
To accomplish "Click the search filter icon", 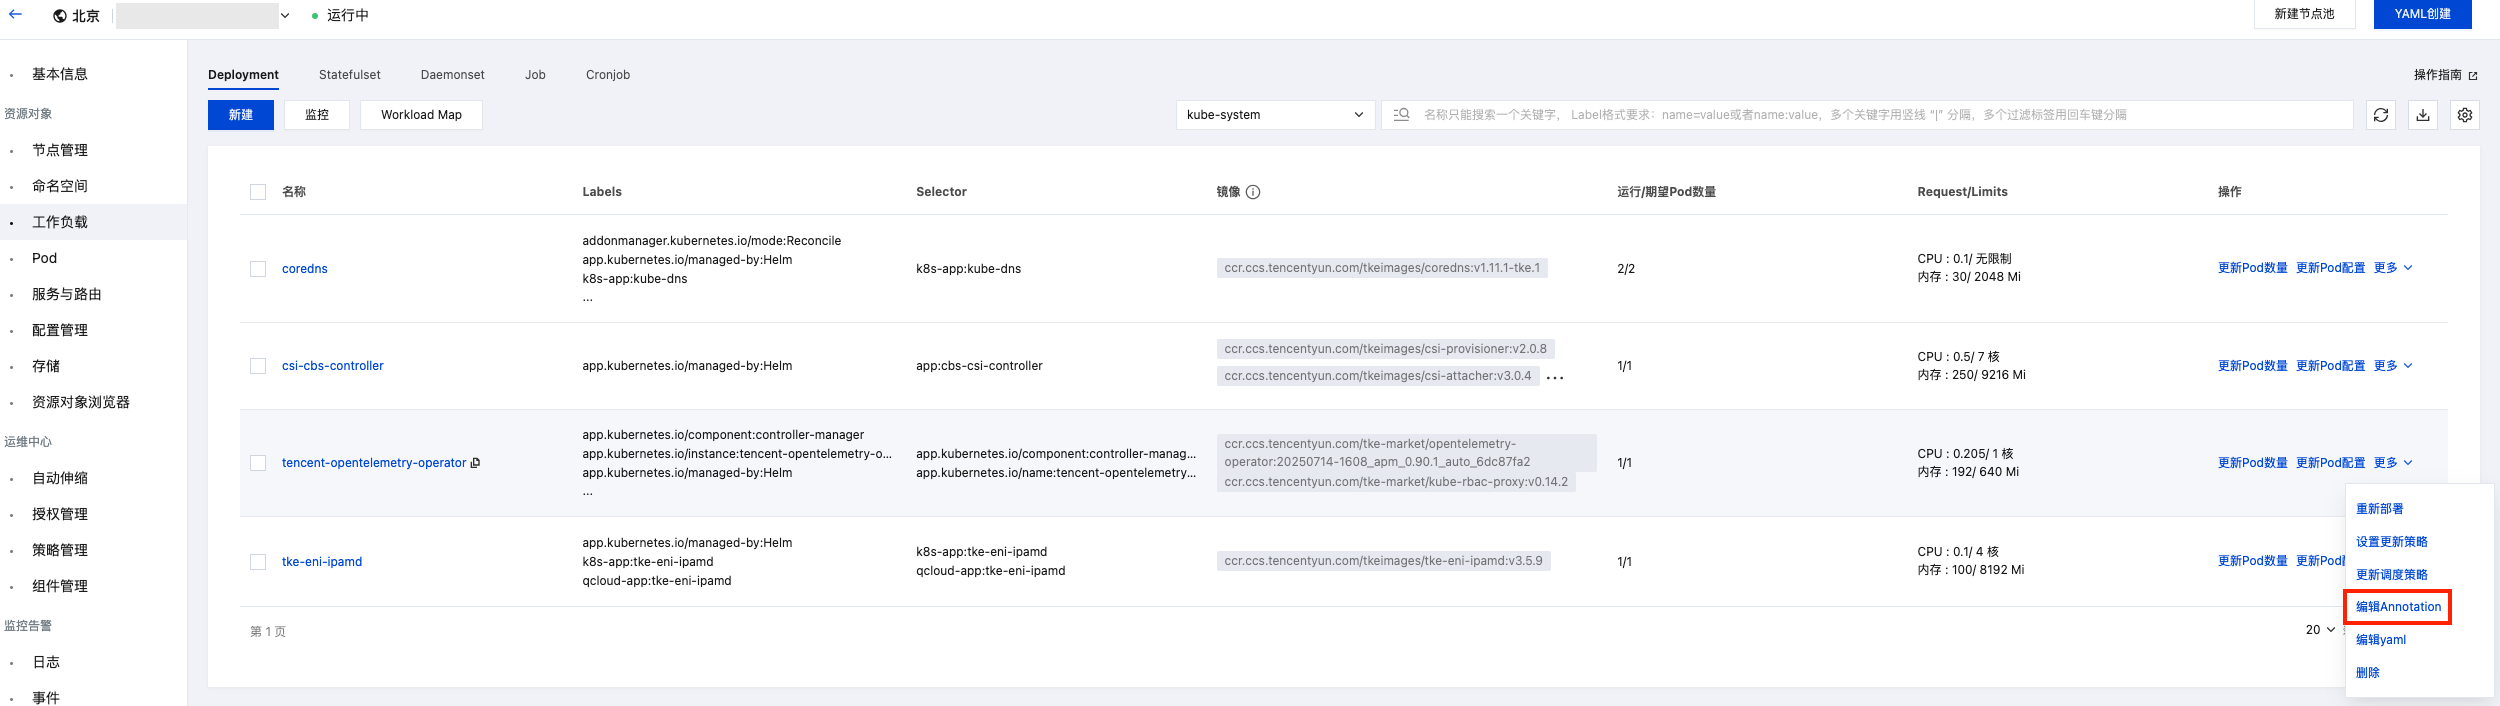I will click(x=1401, y=115).
